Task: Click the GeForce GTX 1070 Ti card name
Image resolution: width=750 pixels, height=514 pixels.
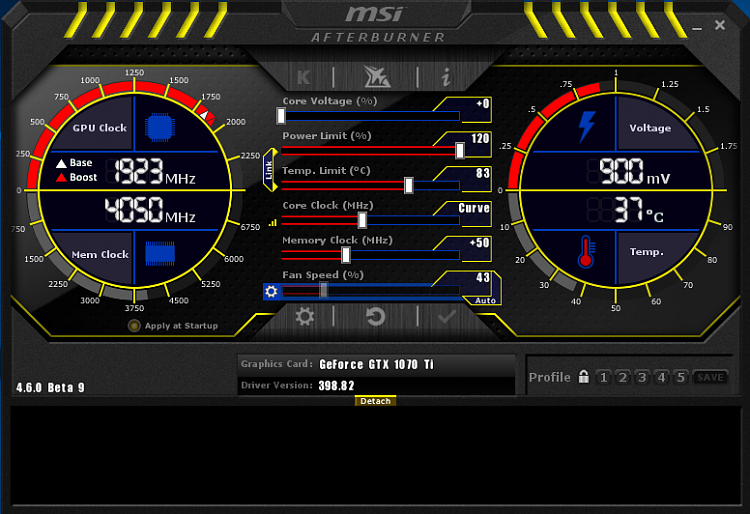Action: point(376,365)
